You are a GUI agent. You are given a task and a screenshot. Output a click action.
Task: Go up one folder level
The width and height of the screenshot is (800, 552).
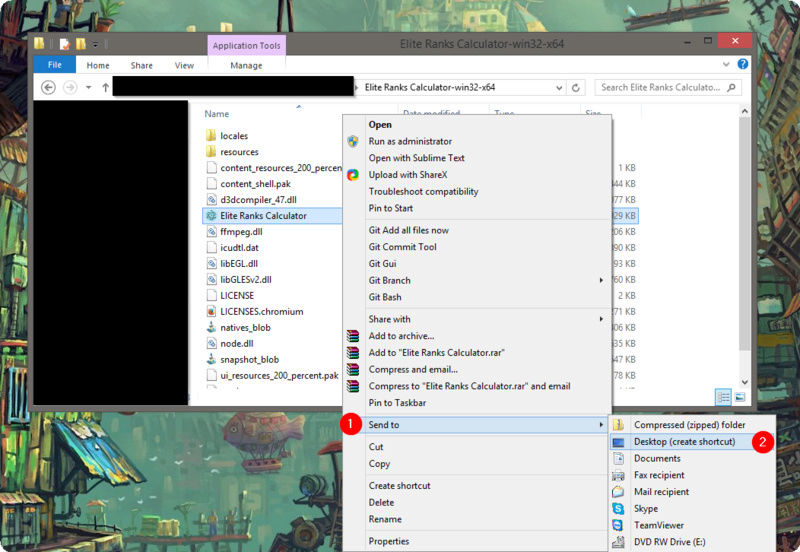[x=106, y=88]
